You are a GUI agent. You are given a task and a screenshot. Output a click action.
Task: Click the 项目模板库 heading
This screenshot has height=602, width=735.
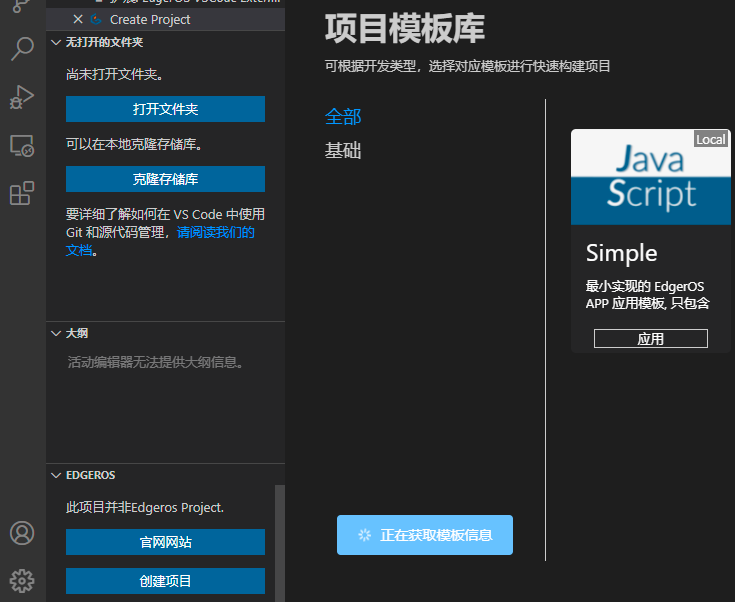pos(405,29)
